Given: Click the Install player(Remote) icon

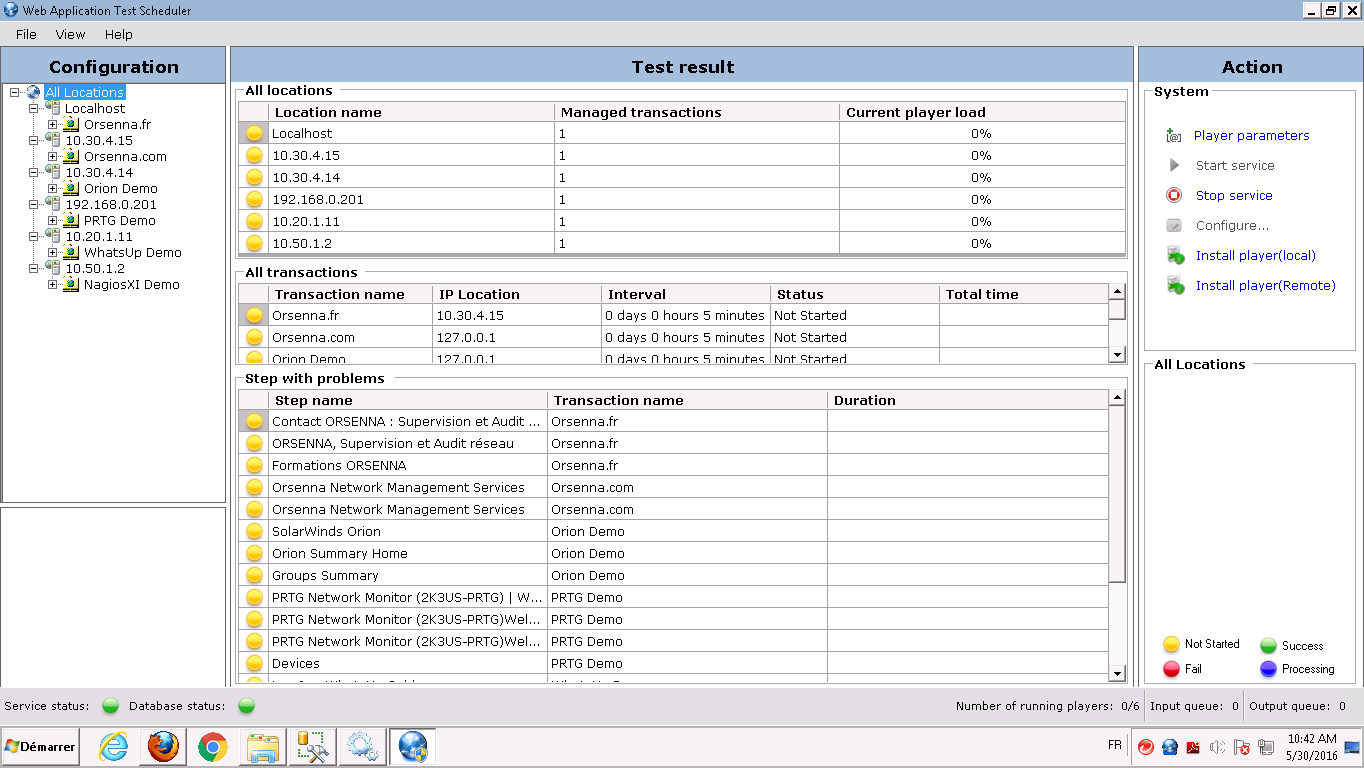Looking at the screenshot, I should 1176,286.
